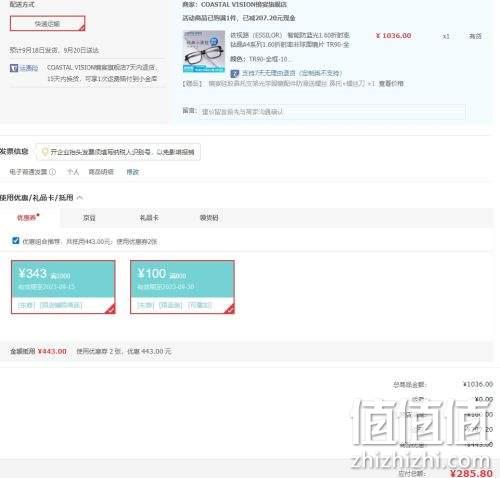Click the product title text link
Screen dimensions: 500x478
(290, 40)
